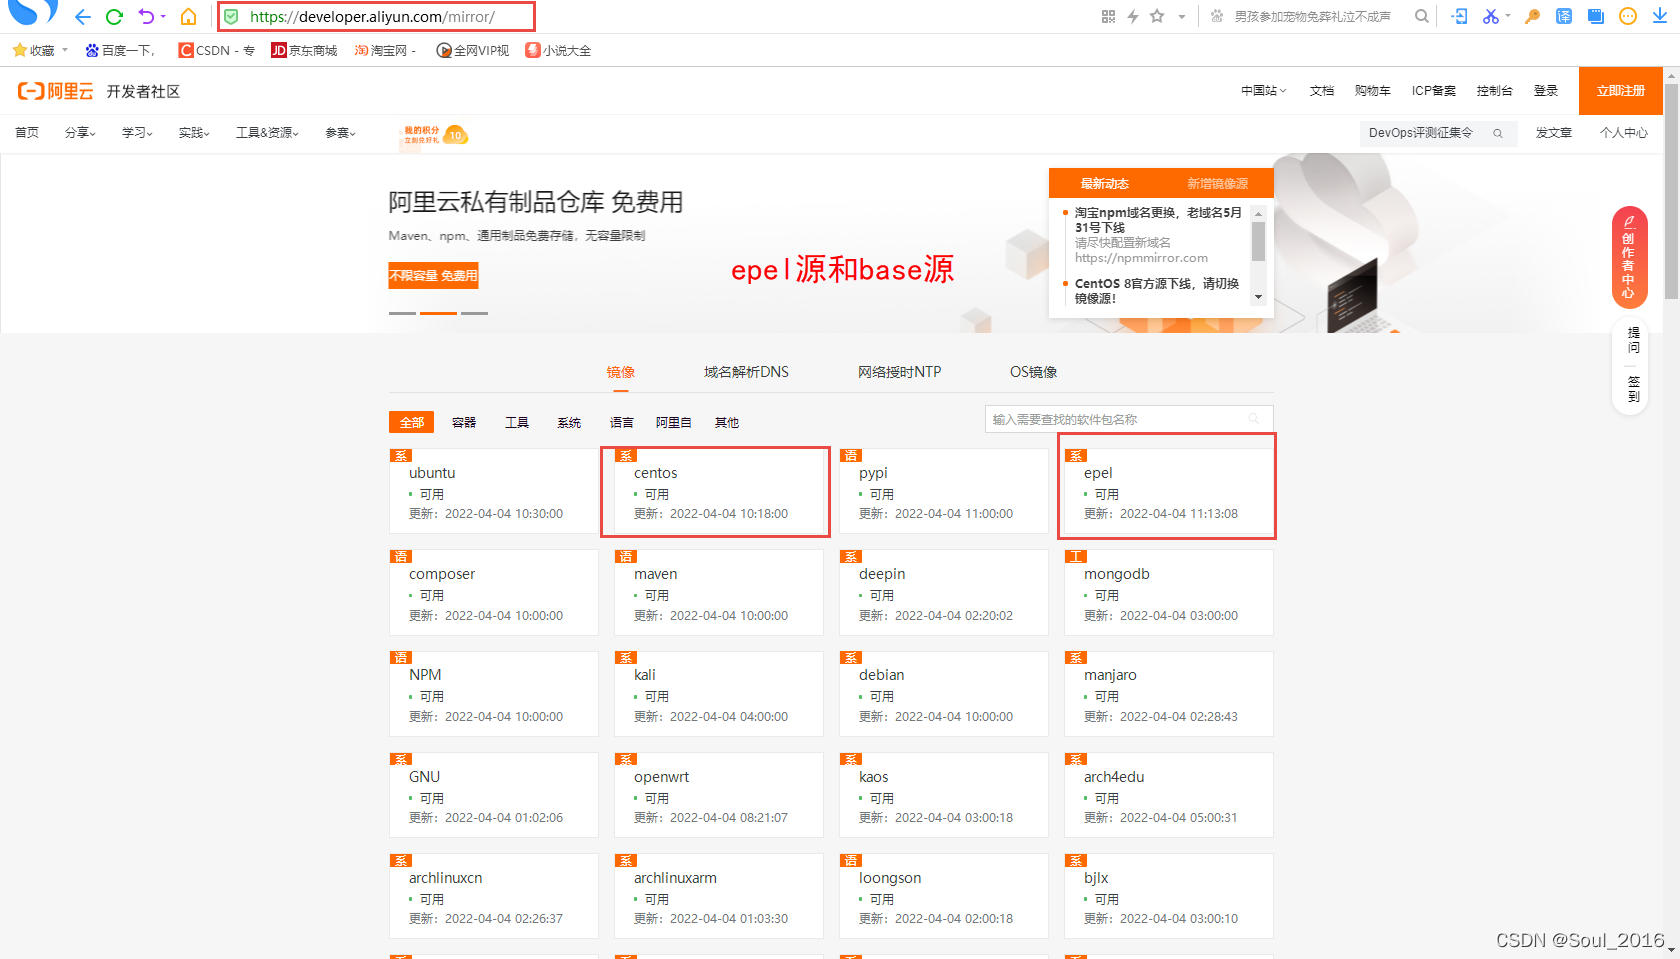
Task: Open the 京东商城 bookmark
Action: point(304,50)
